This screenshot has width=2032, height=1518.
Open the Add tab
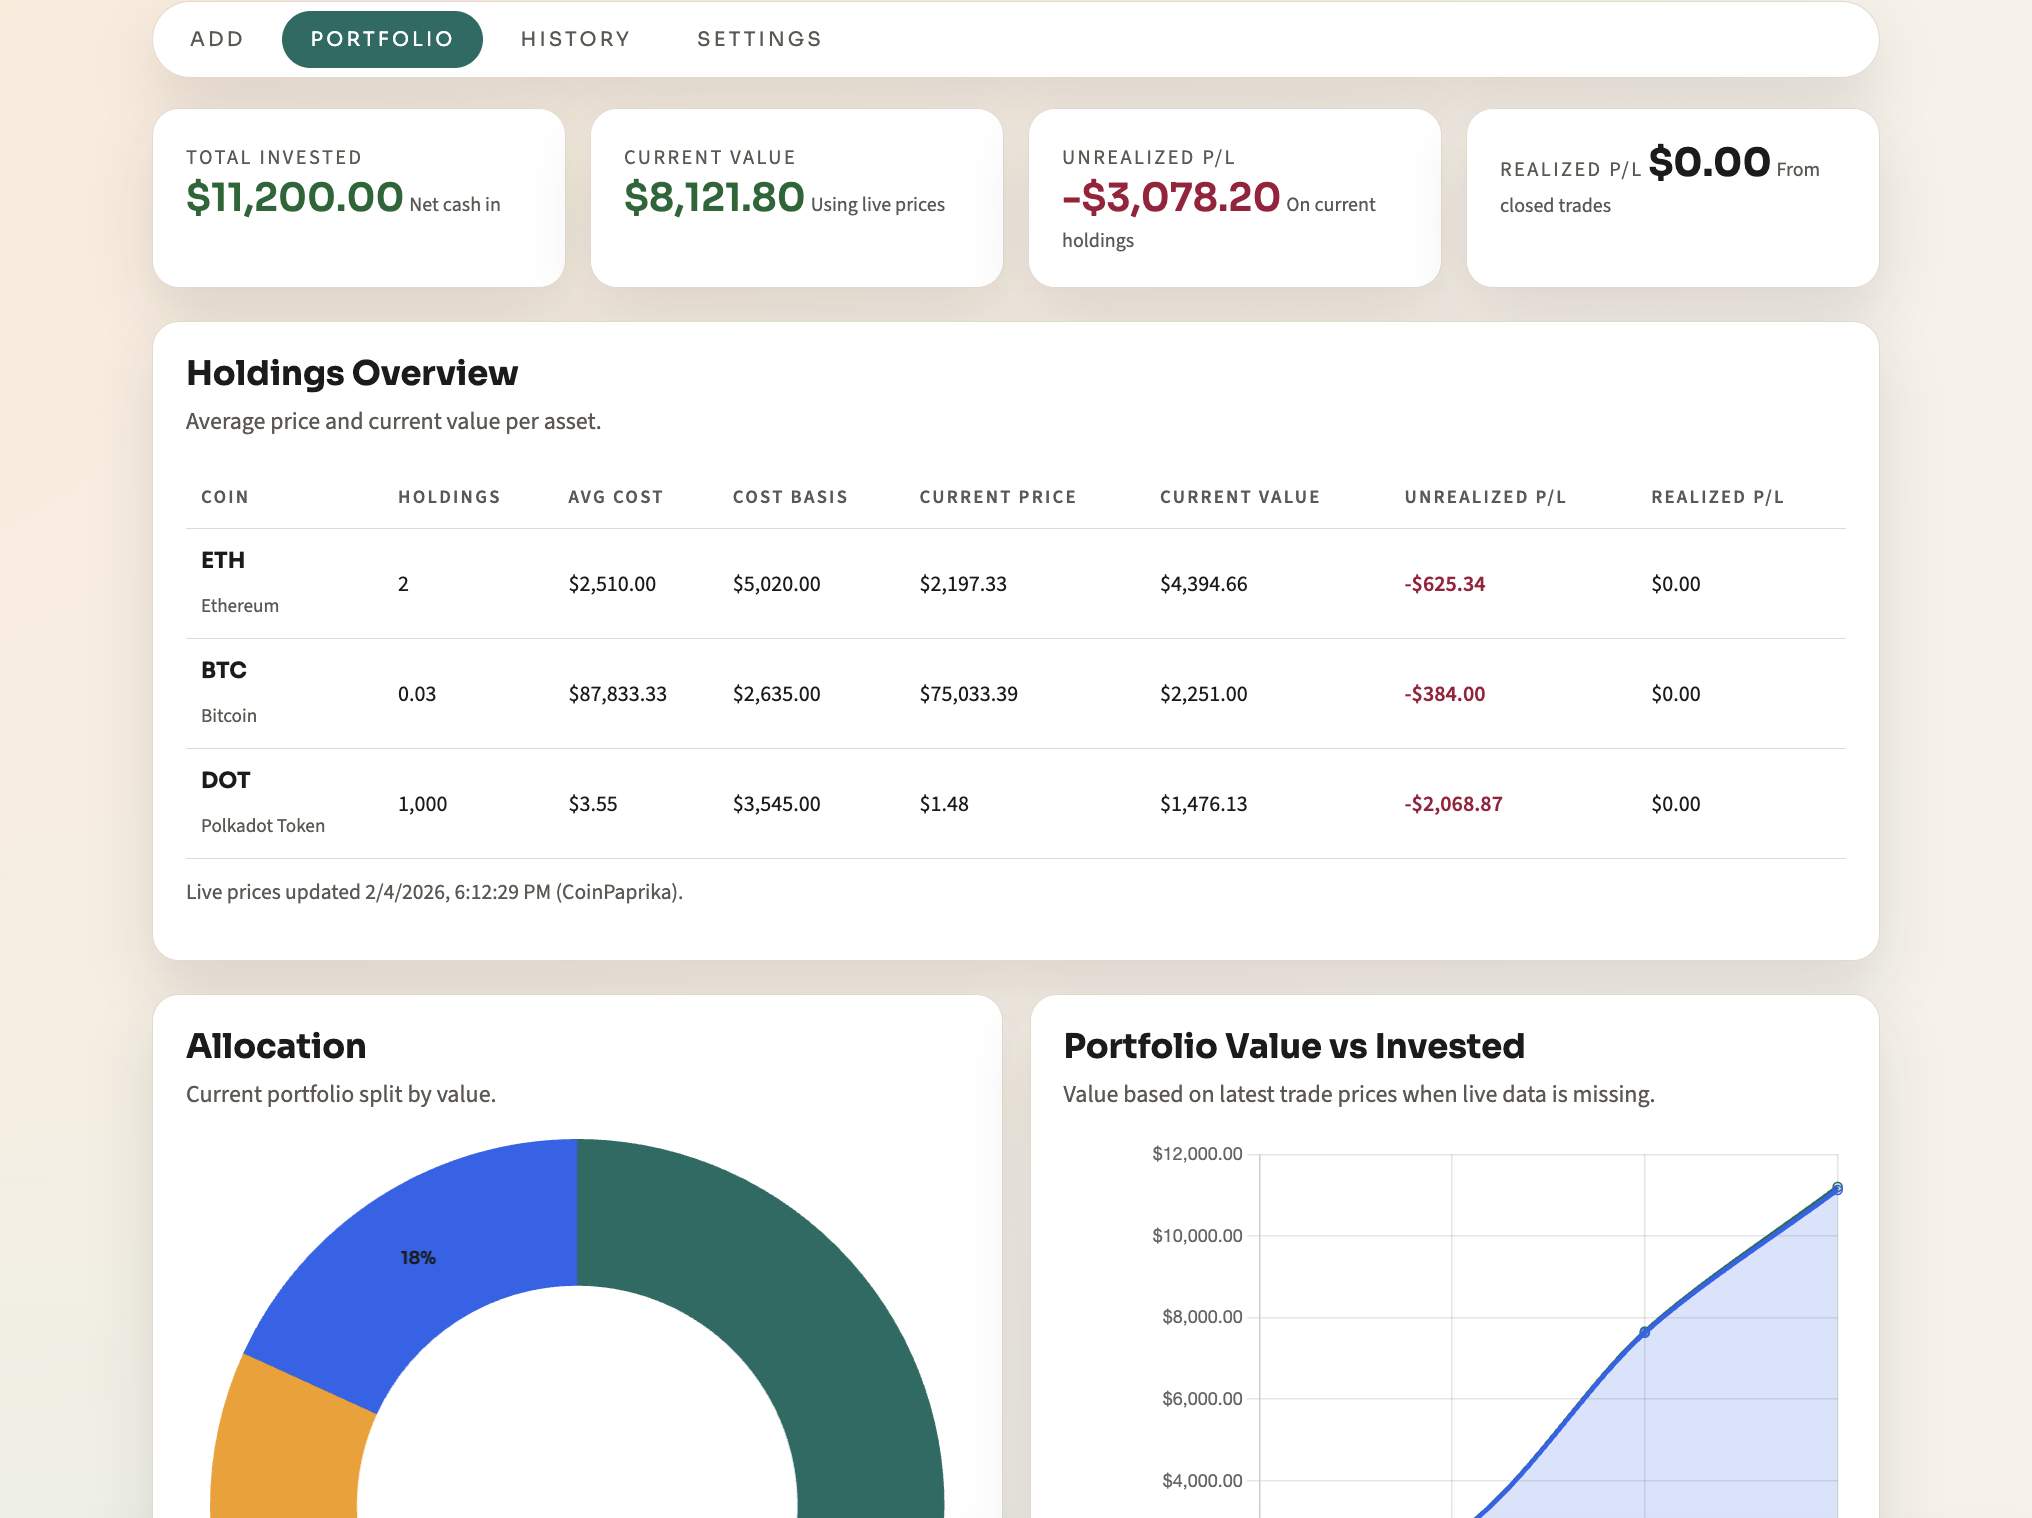pyautogui.click(x=216, y=38)
